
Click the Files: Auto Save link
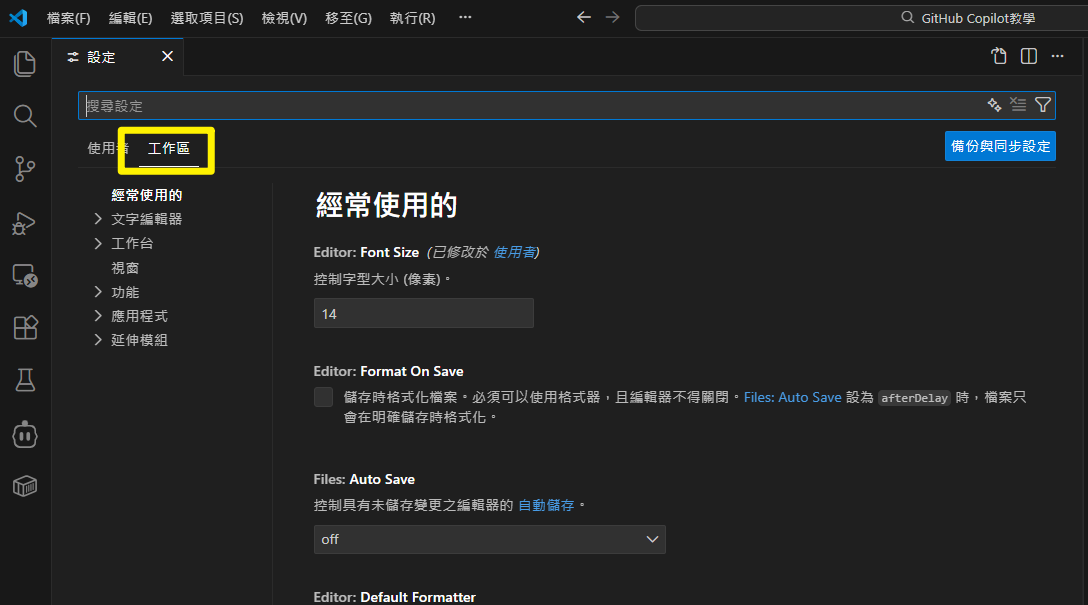pyautogui.click(x=792, y=397)
